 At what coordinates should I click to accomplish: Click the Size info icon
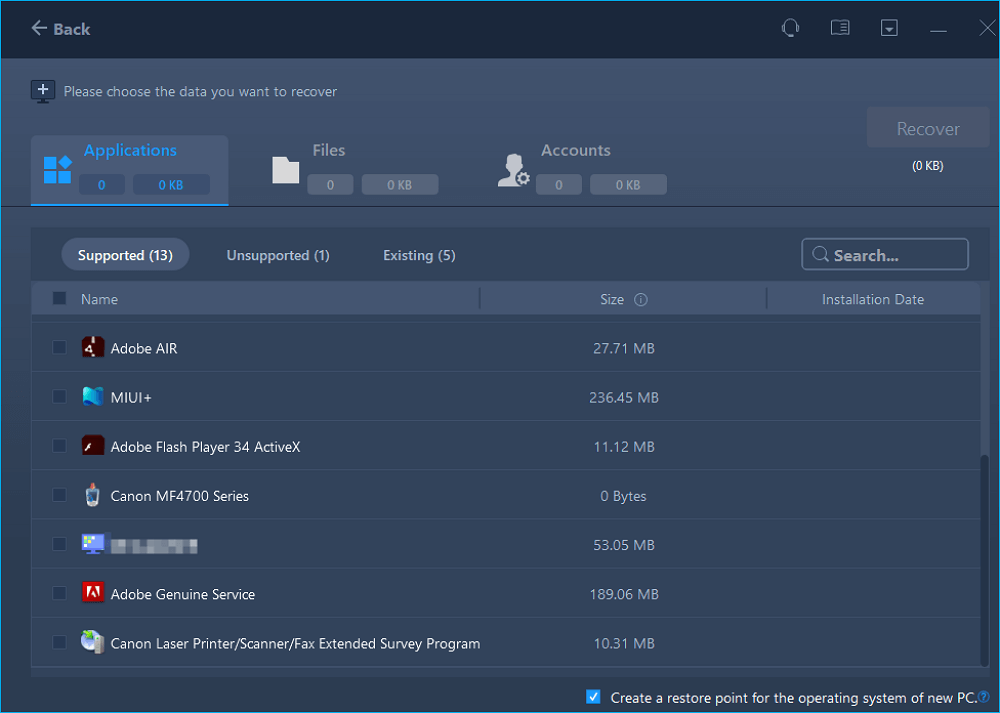[x=641, y=300]
